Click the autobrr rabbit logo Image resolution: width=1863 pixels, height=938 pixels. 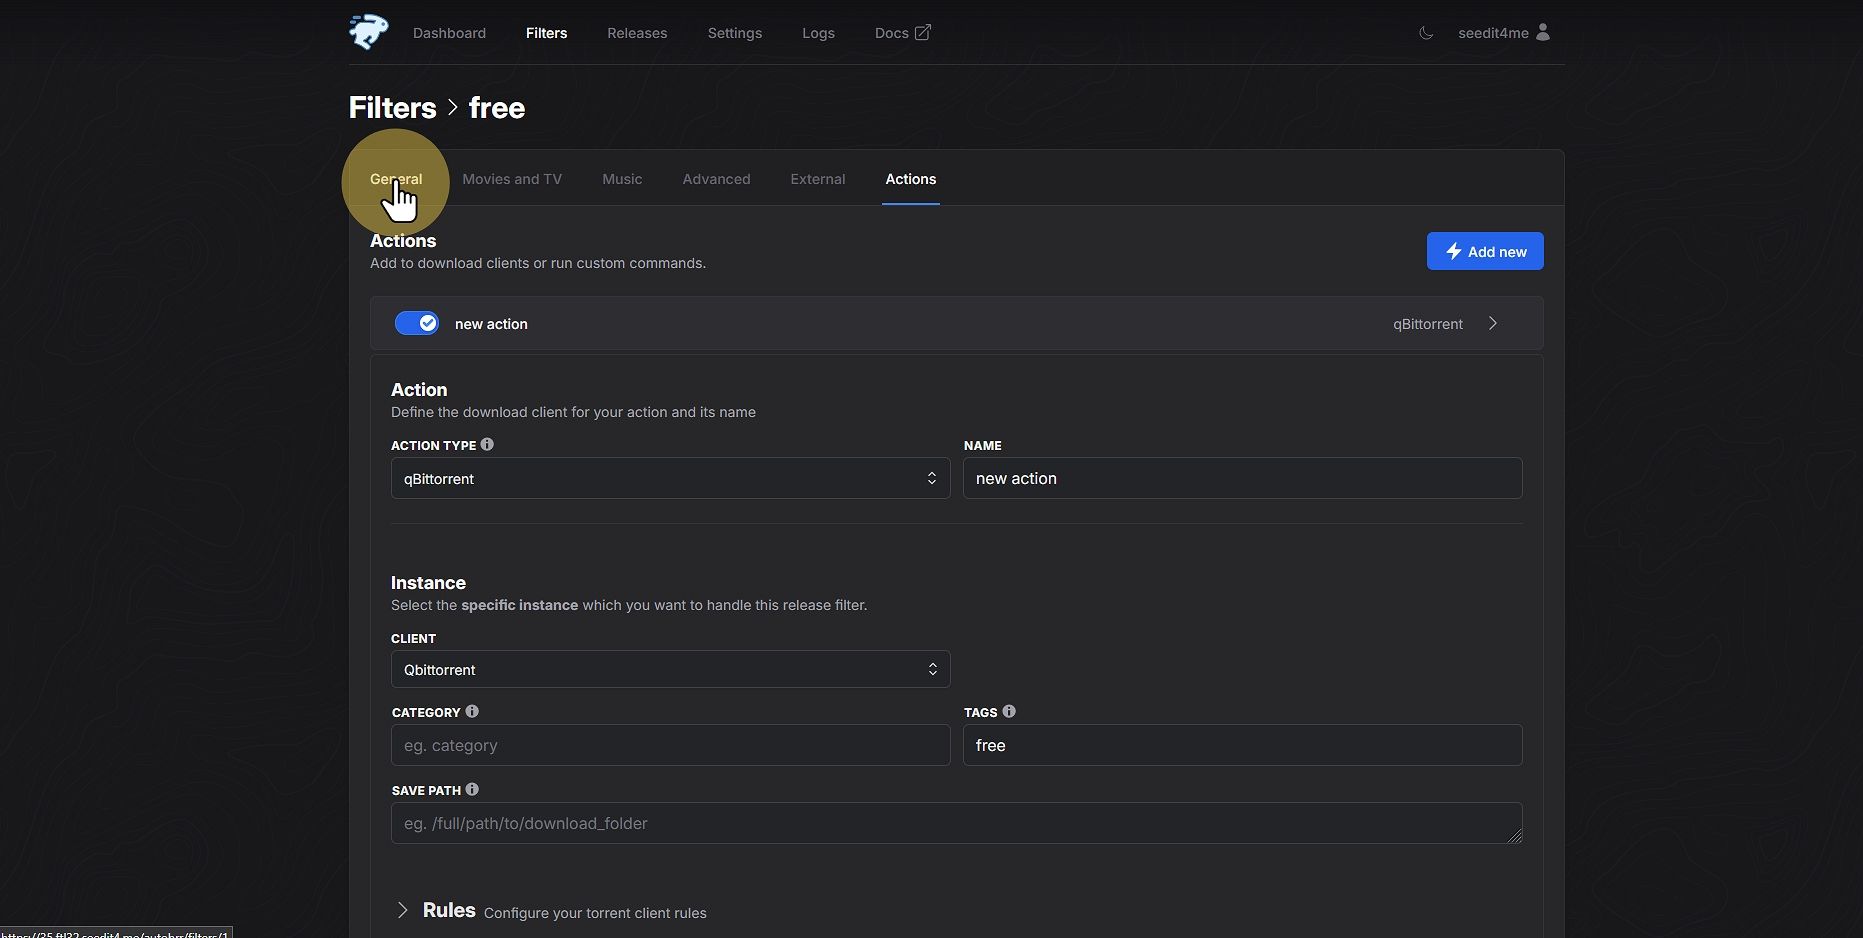pyautogui.click(x=369, y=32)
